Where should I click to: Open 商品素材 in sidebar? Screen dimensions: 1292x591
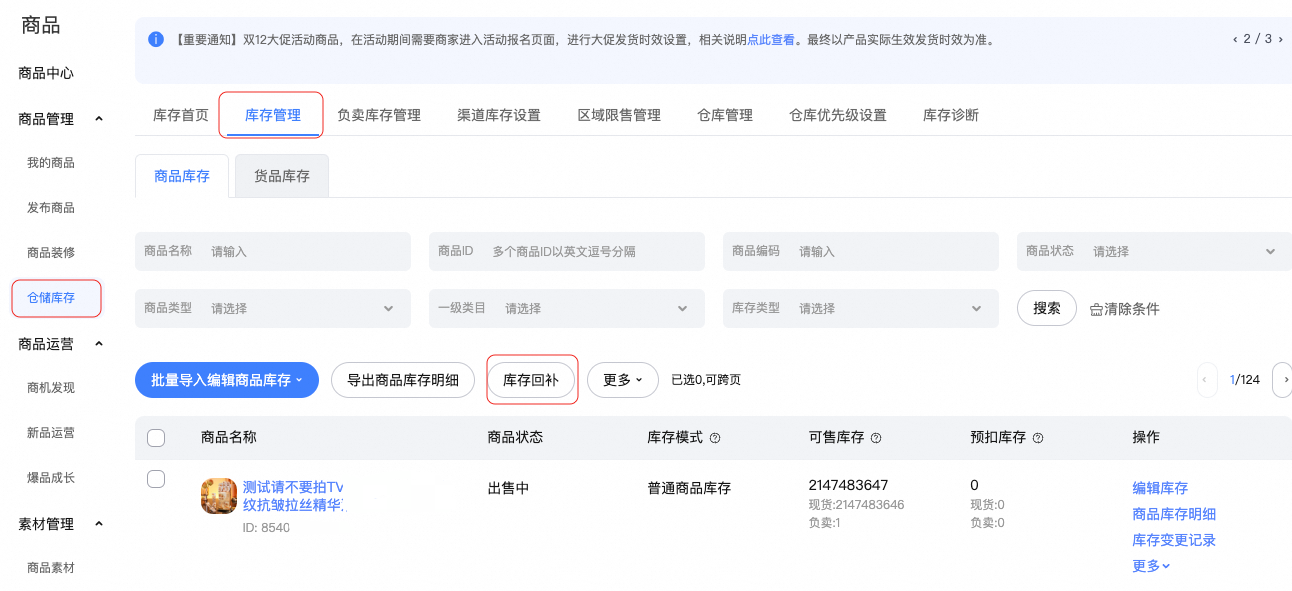pos(51,568)
